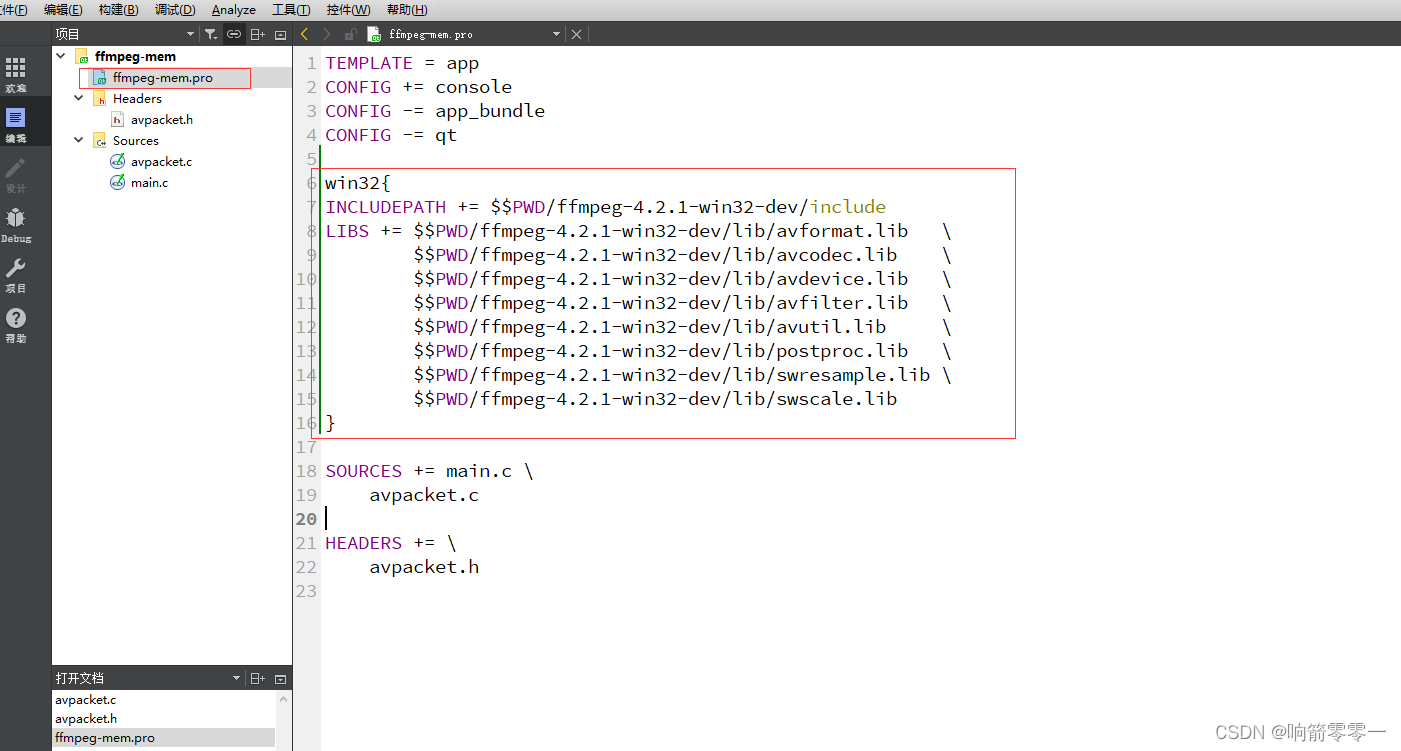Click the INCLUDEPATH line in editor
This screenshot has width=1401, height=751.
point(605,207)
